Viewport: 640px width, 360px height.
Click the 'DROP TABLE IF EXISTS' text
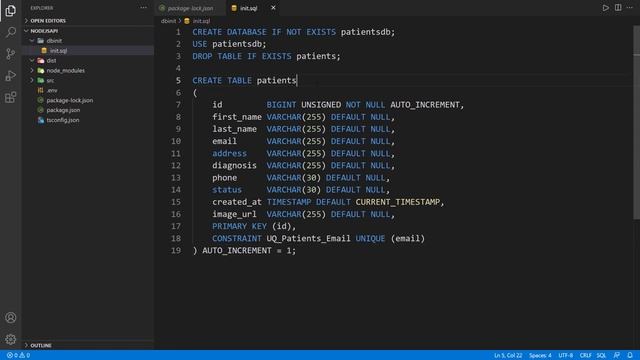tap(242, 56)
